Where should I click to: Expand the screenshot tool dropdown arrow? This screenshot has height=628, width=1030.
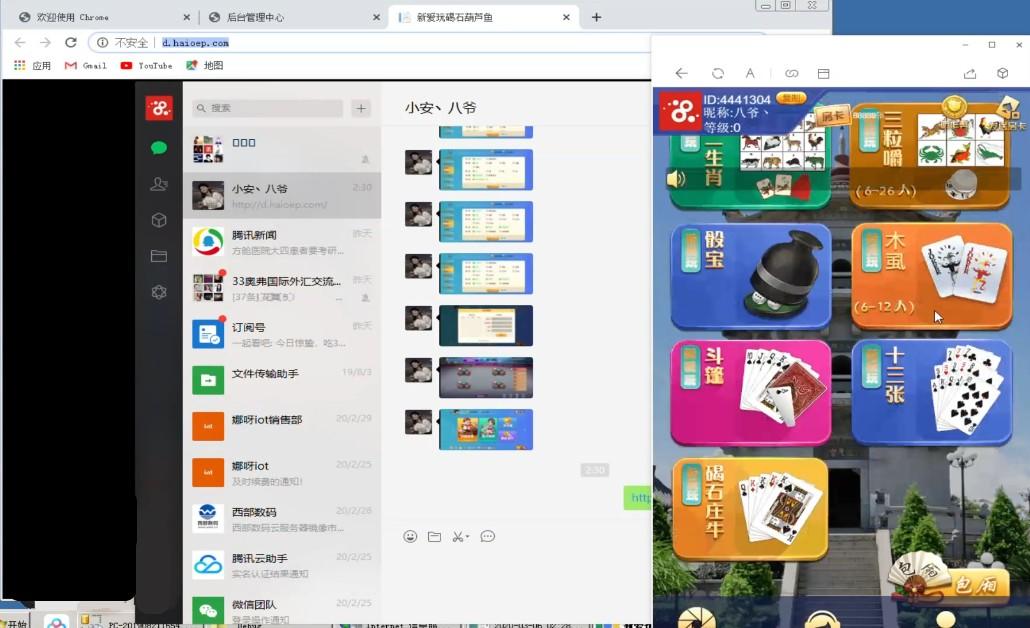click(x=468, y=537)
